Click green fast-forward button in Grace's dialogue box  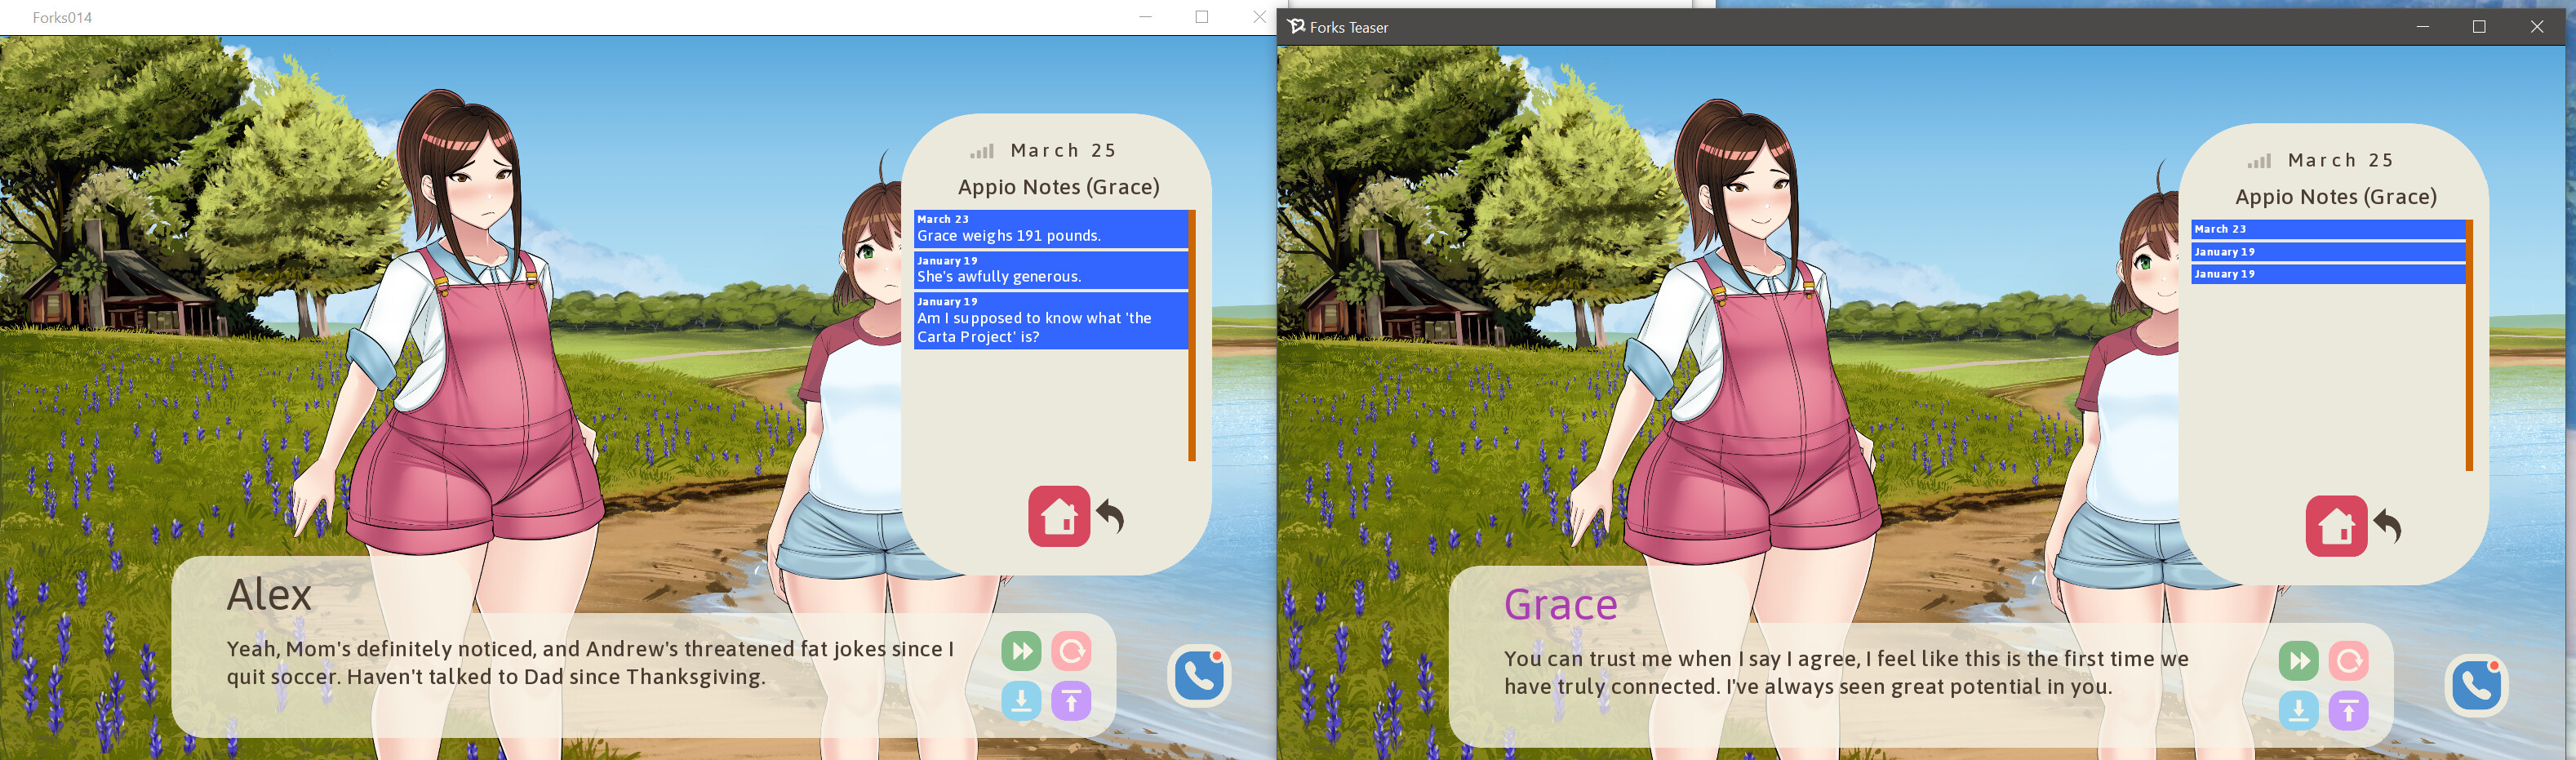(x=2298, y=662)
